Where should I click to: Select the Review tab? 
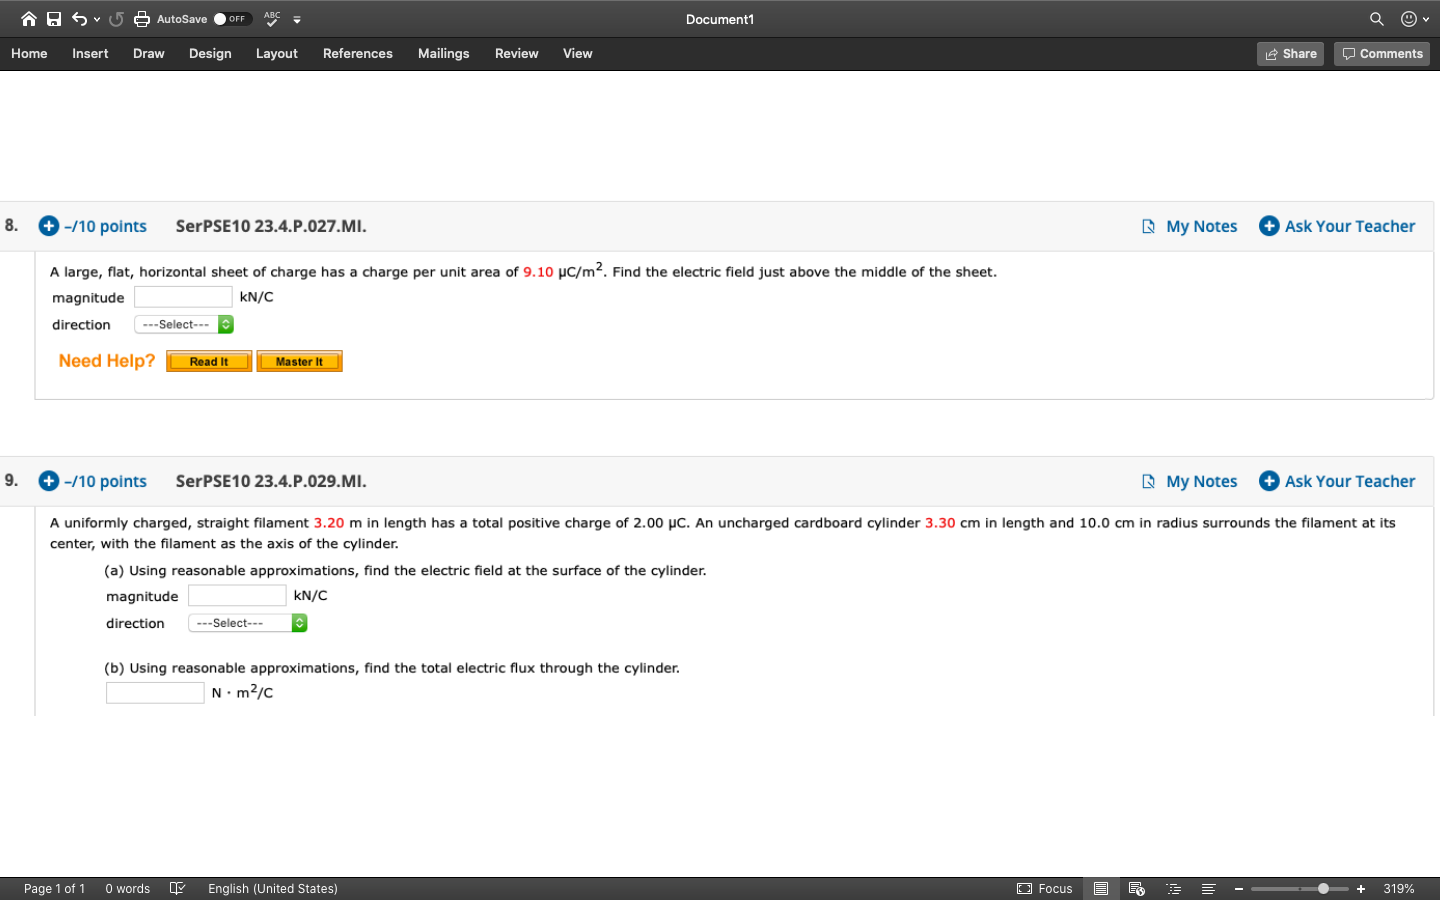tap(517, 54)
